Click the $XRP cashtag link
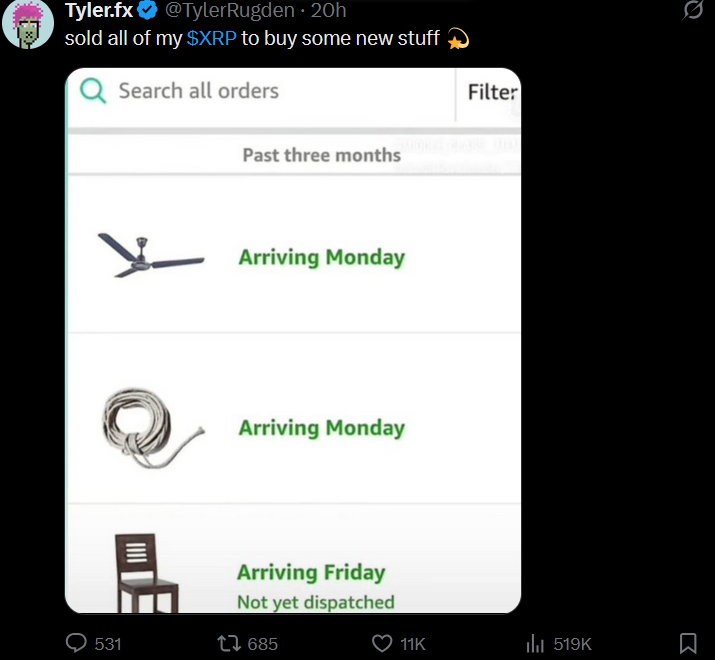Viewport: 715px width, 660px height. pos(211,39)
